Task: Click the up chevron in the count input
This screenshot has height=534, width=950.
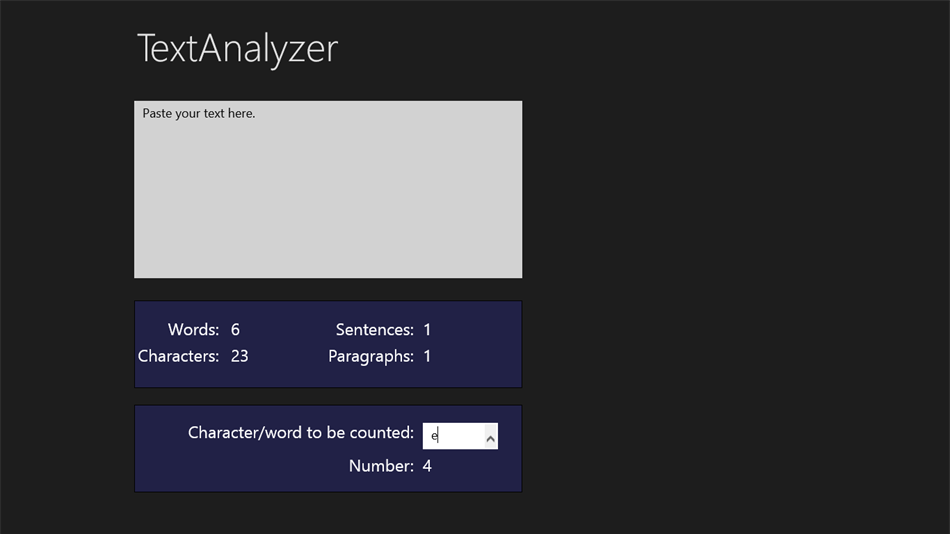Action: (x=491, y=438)
